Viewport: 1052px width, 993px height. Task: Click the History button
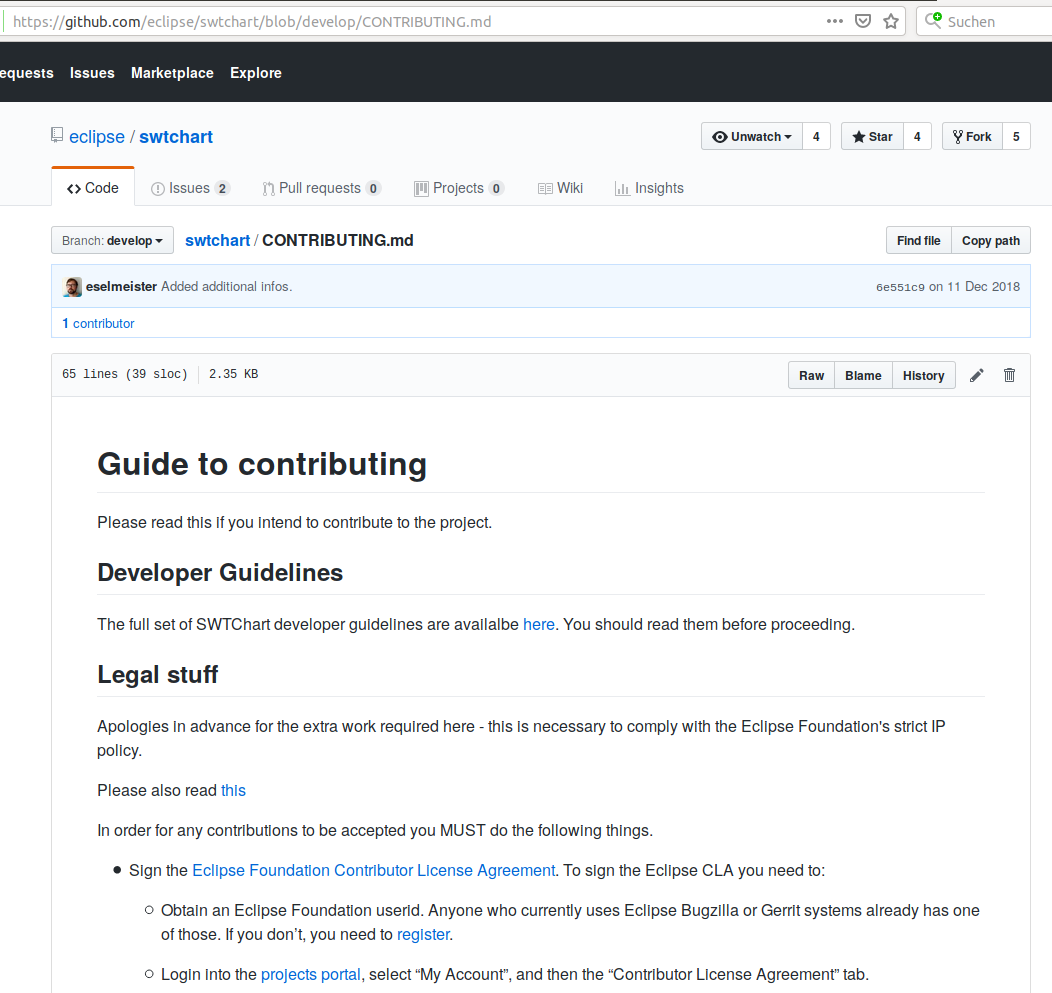click(923, 375)
